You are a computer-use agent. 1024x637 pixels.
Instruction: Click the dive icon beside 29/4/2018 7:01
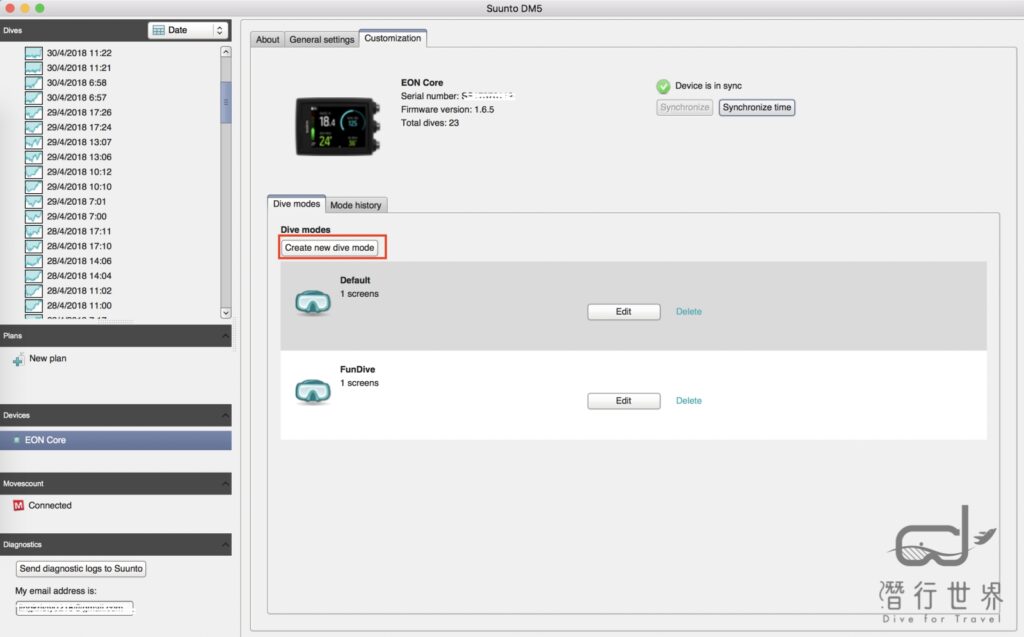coord(33,202)
